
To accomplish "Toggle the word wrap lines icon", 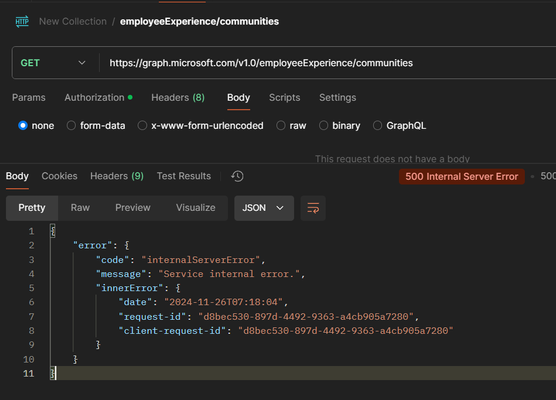I will [x=313, y=208].
